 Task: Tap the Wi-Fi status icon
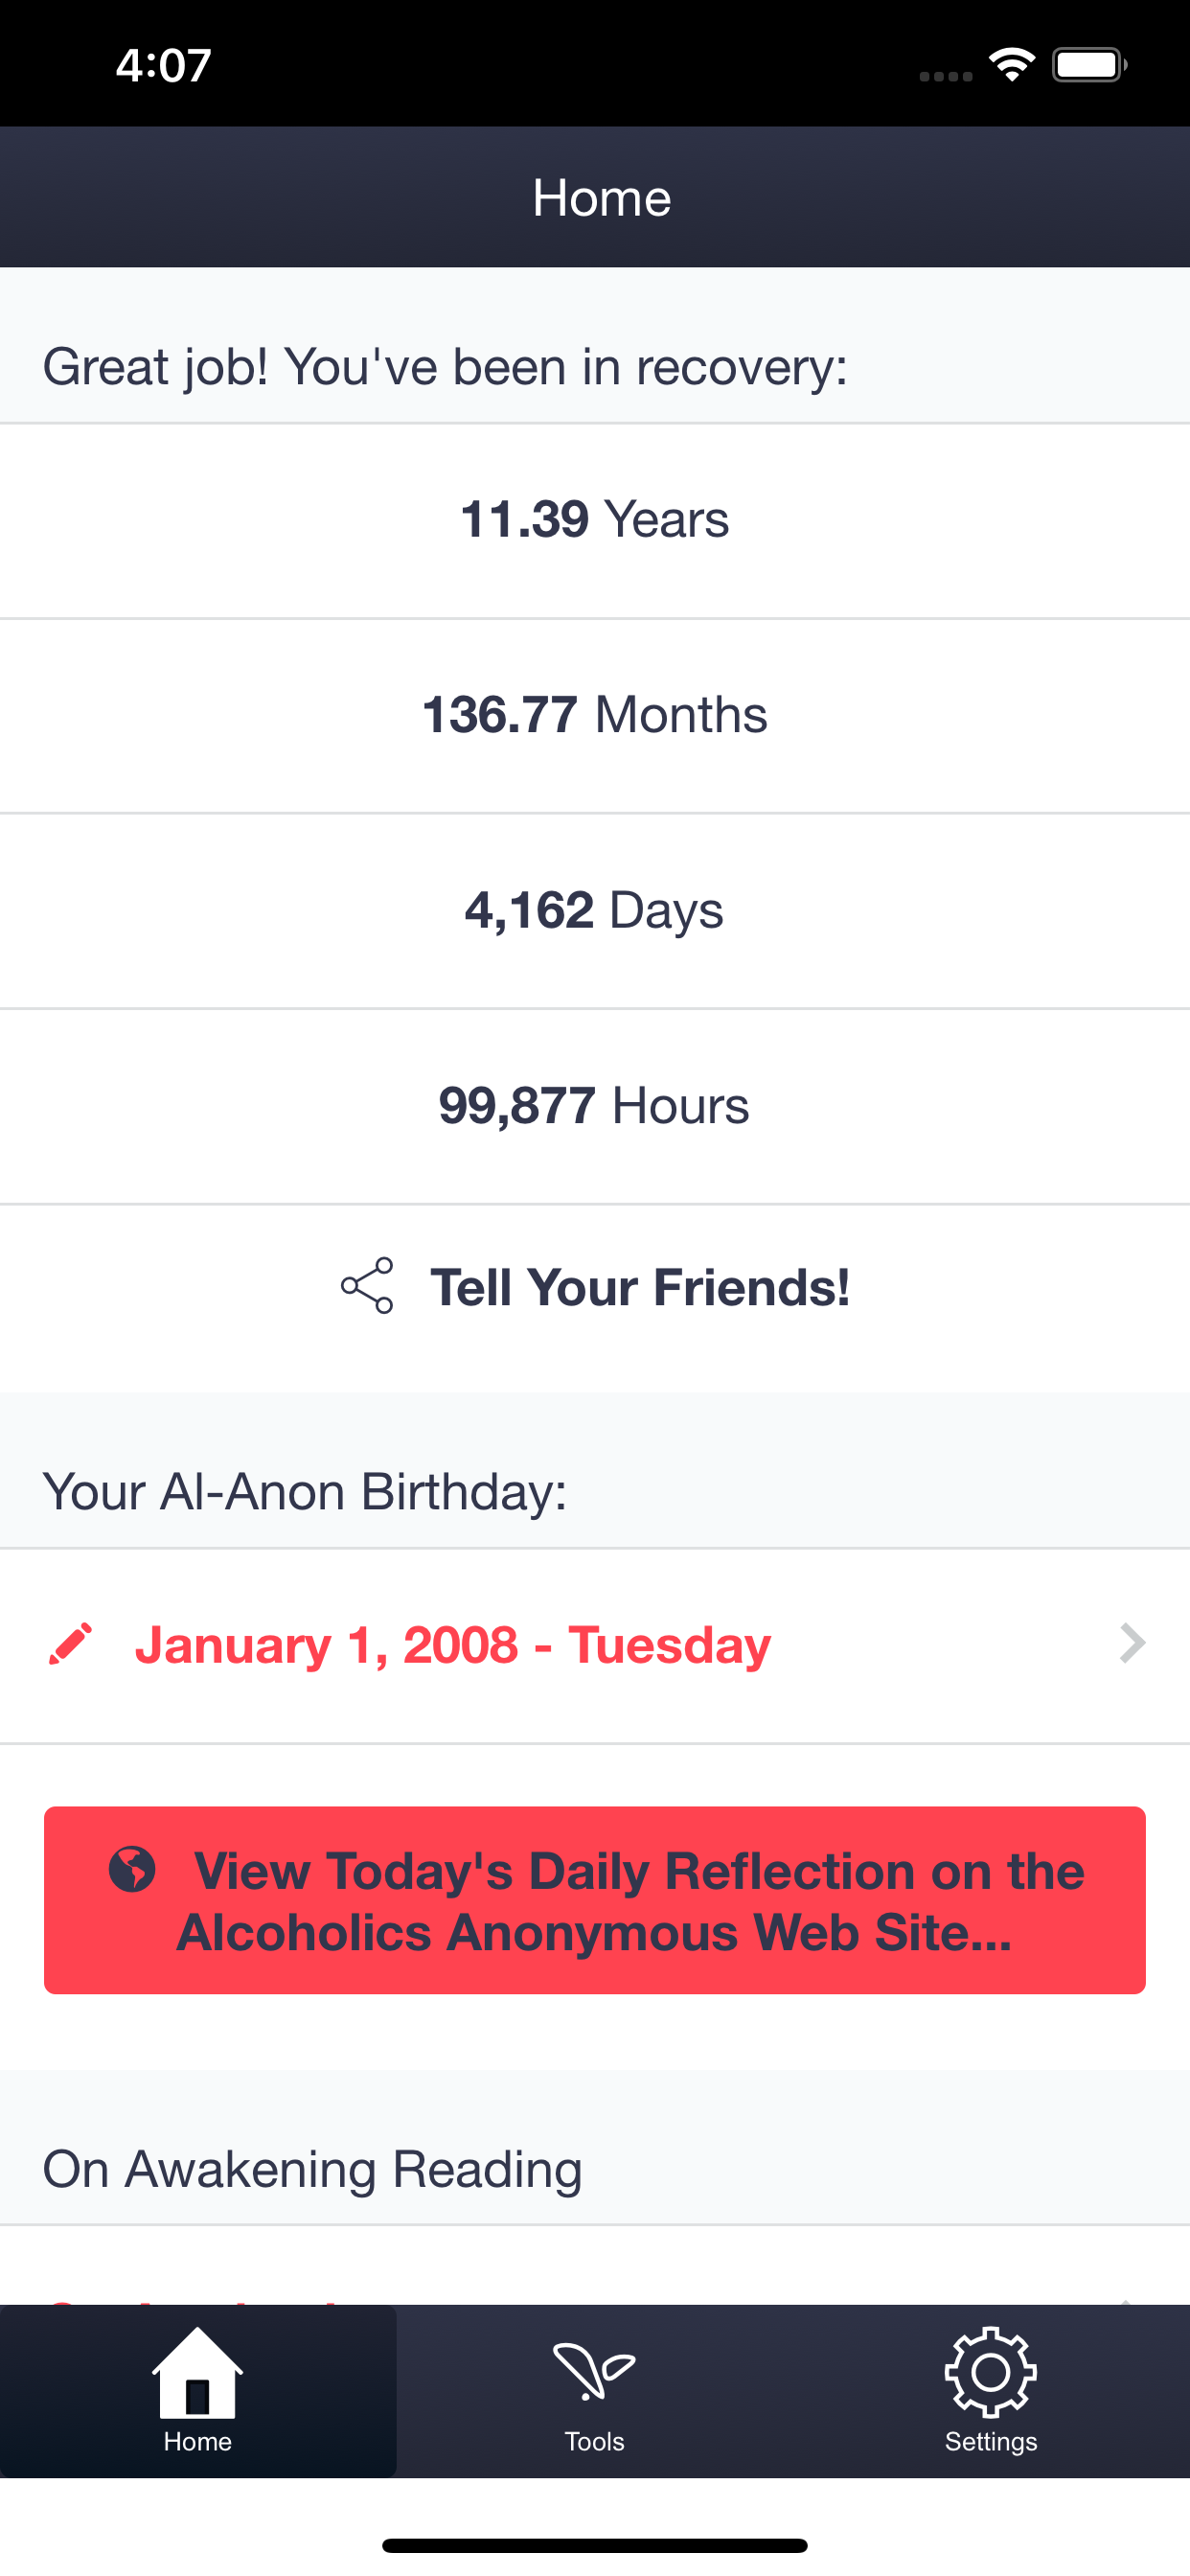tap(1011, 66)
